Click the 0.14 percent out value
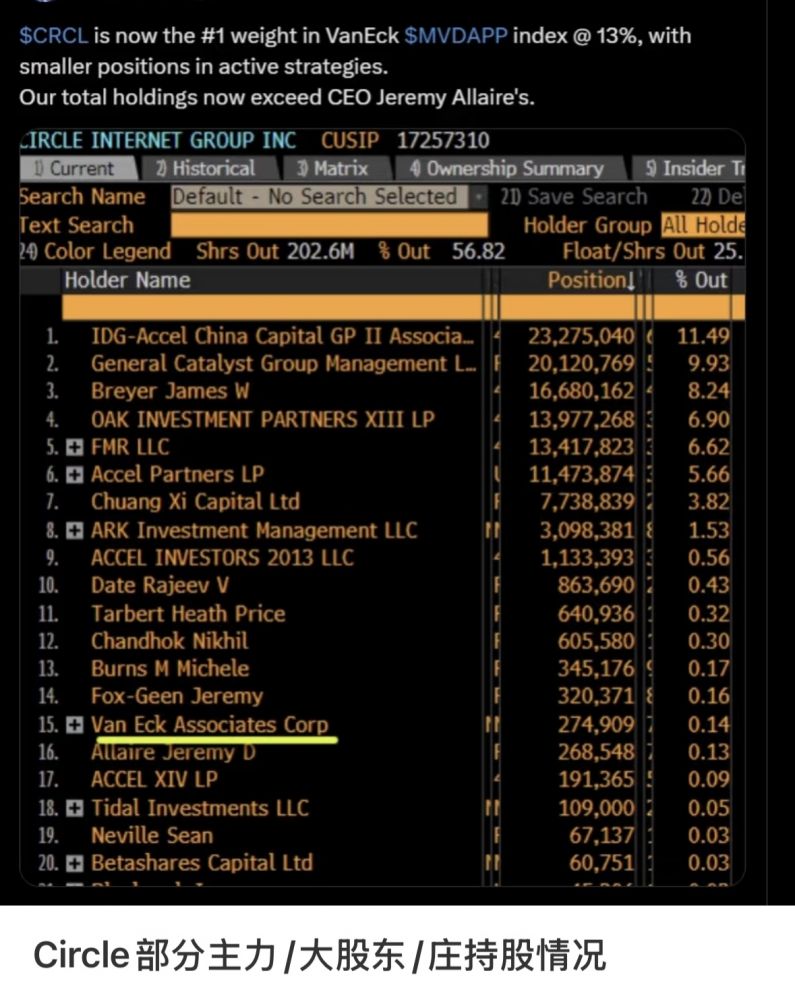795x1000 pixels. [708, 724]
